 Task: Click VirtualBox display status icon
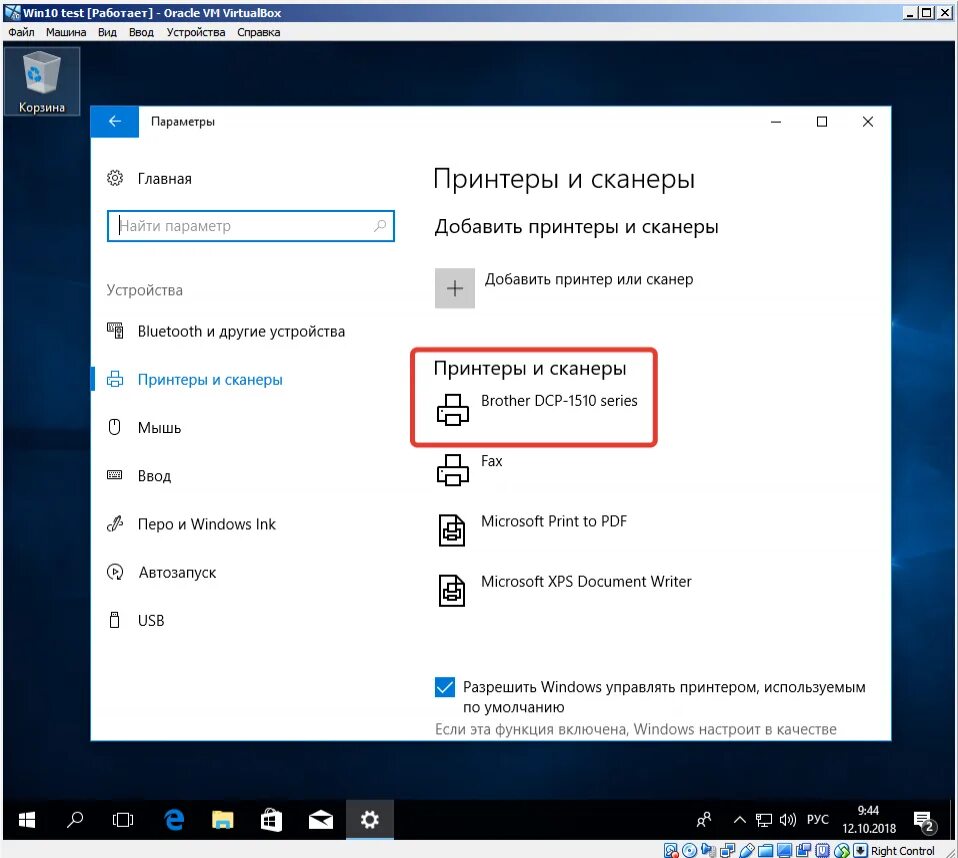784,850
